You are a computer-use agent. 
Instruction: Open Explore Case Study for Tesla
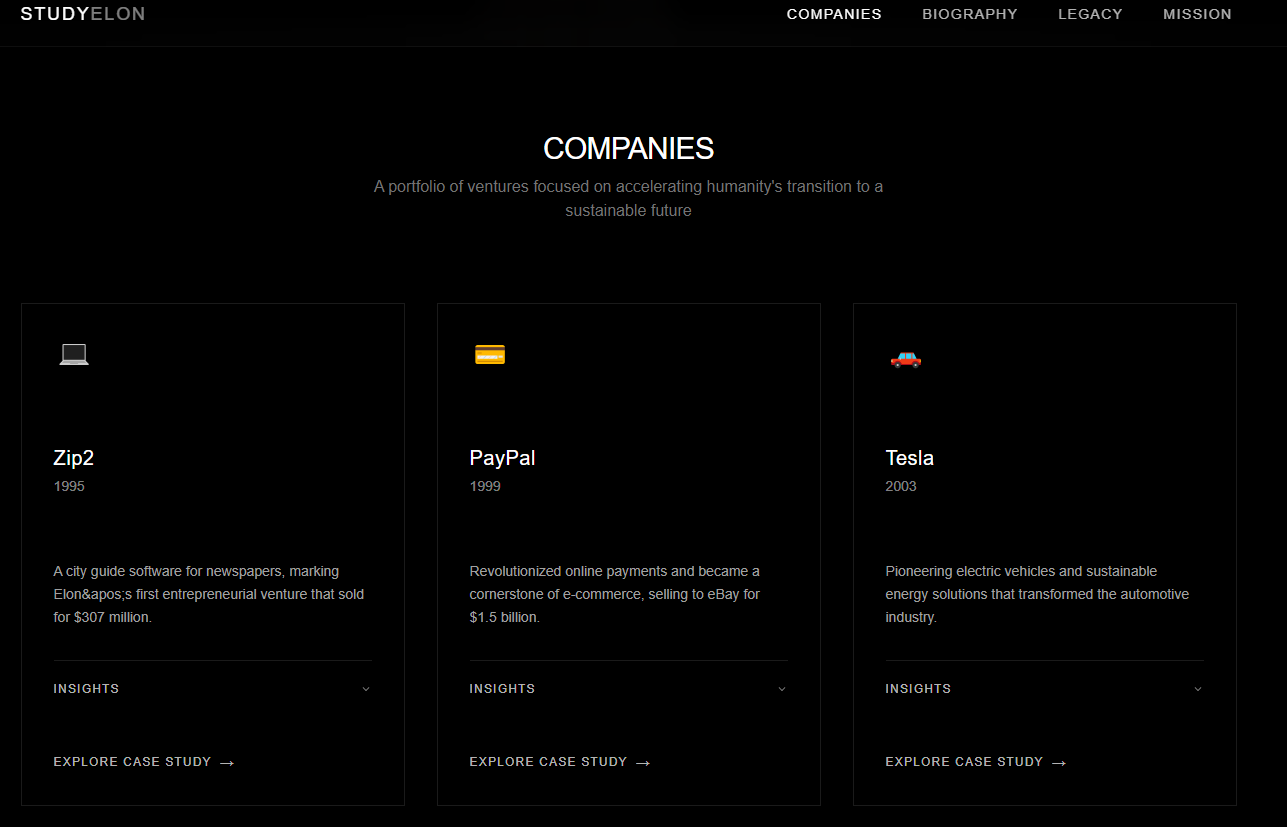976,762
